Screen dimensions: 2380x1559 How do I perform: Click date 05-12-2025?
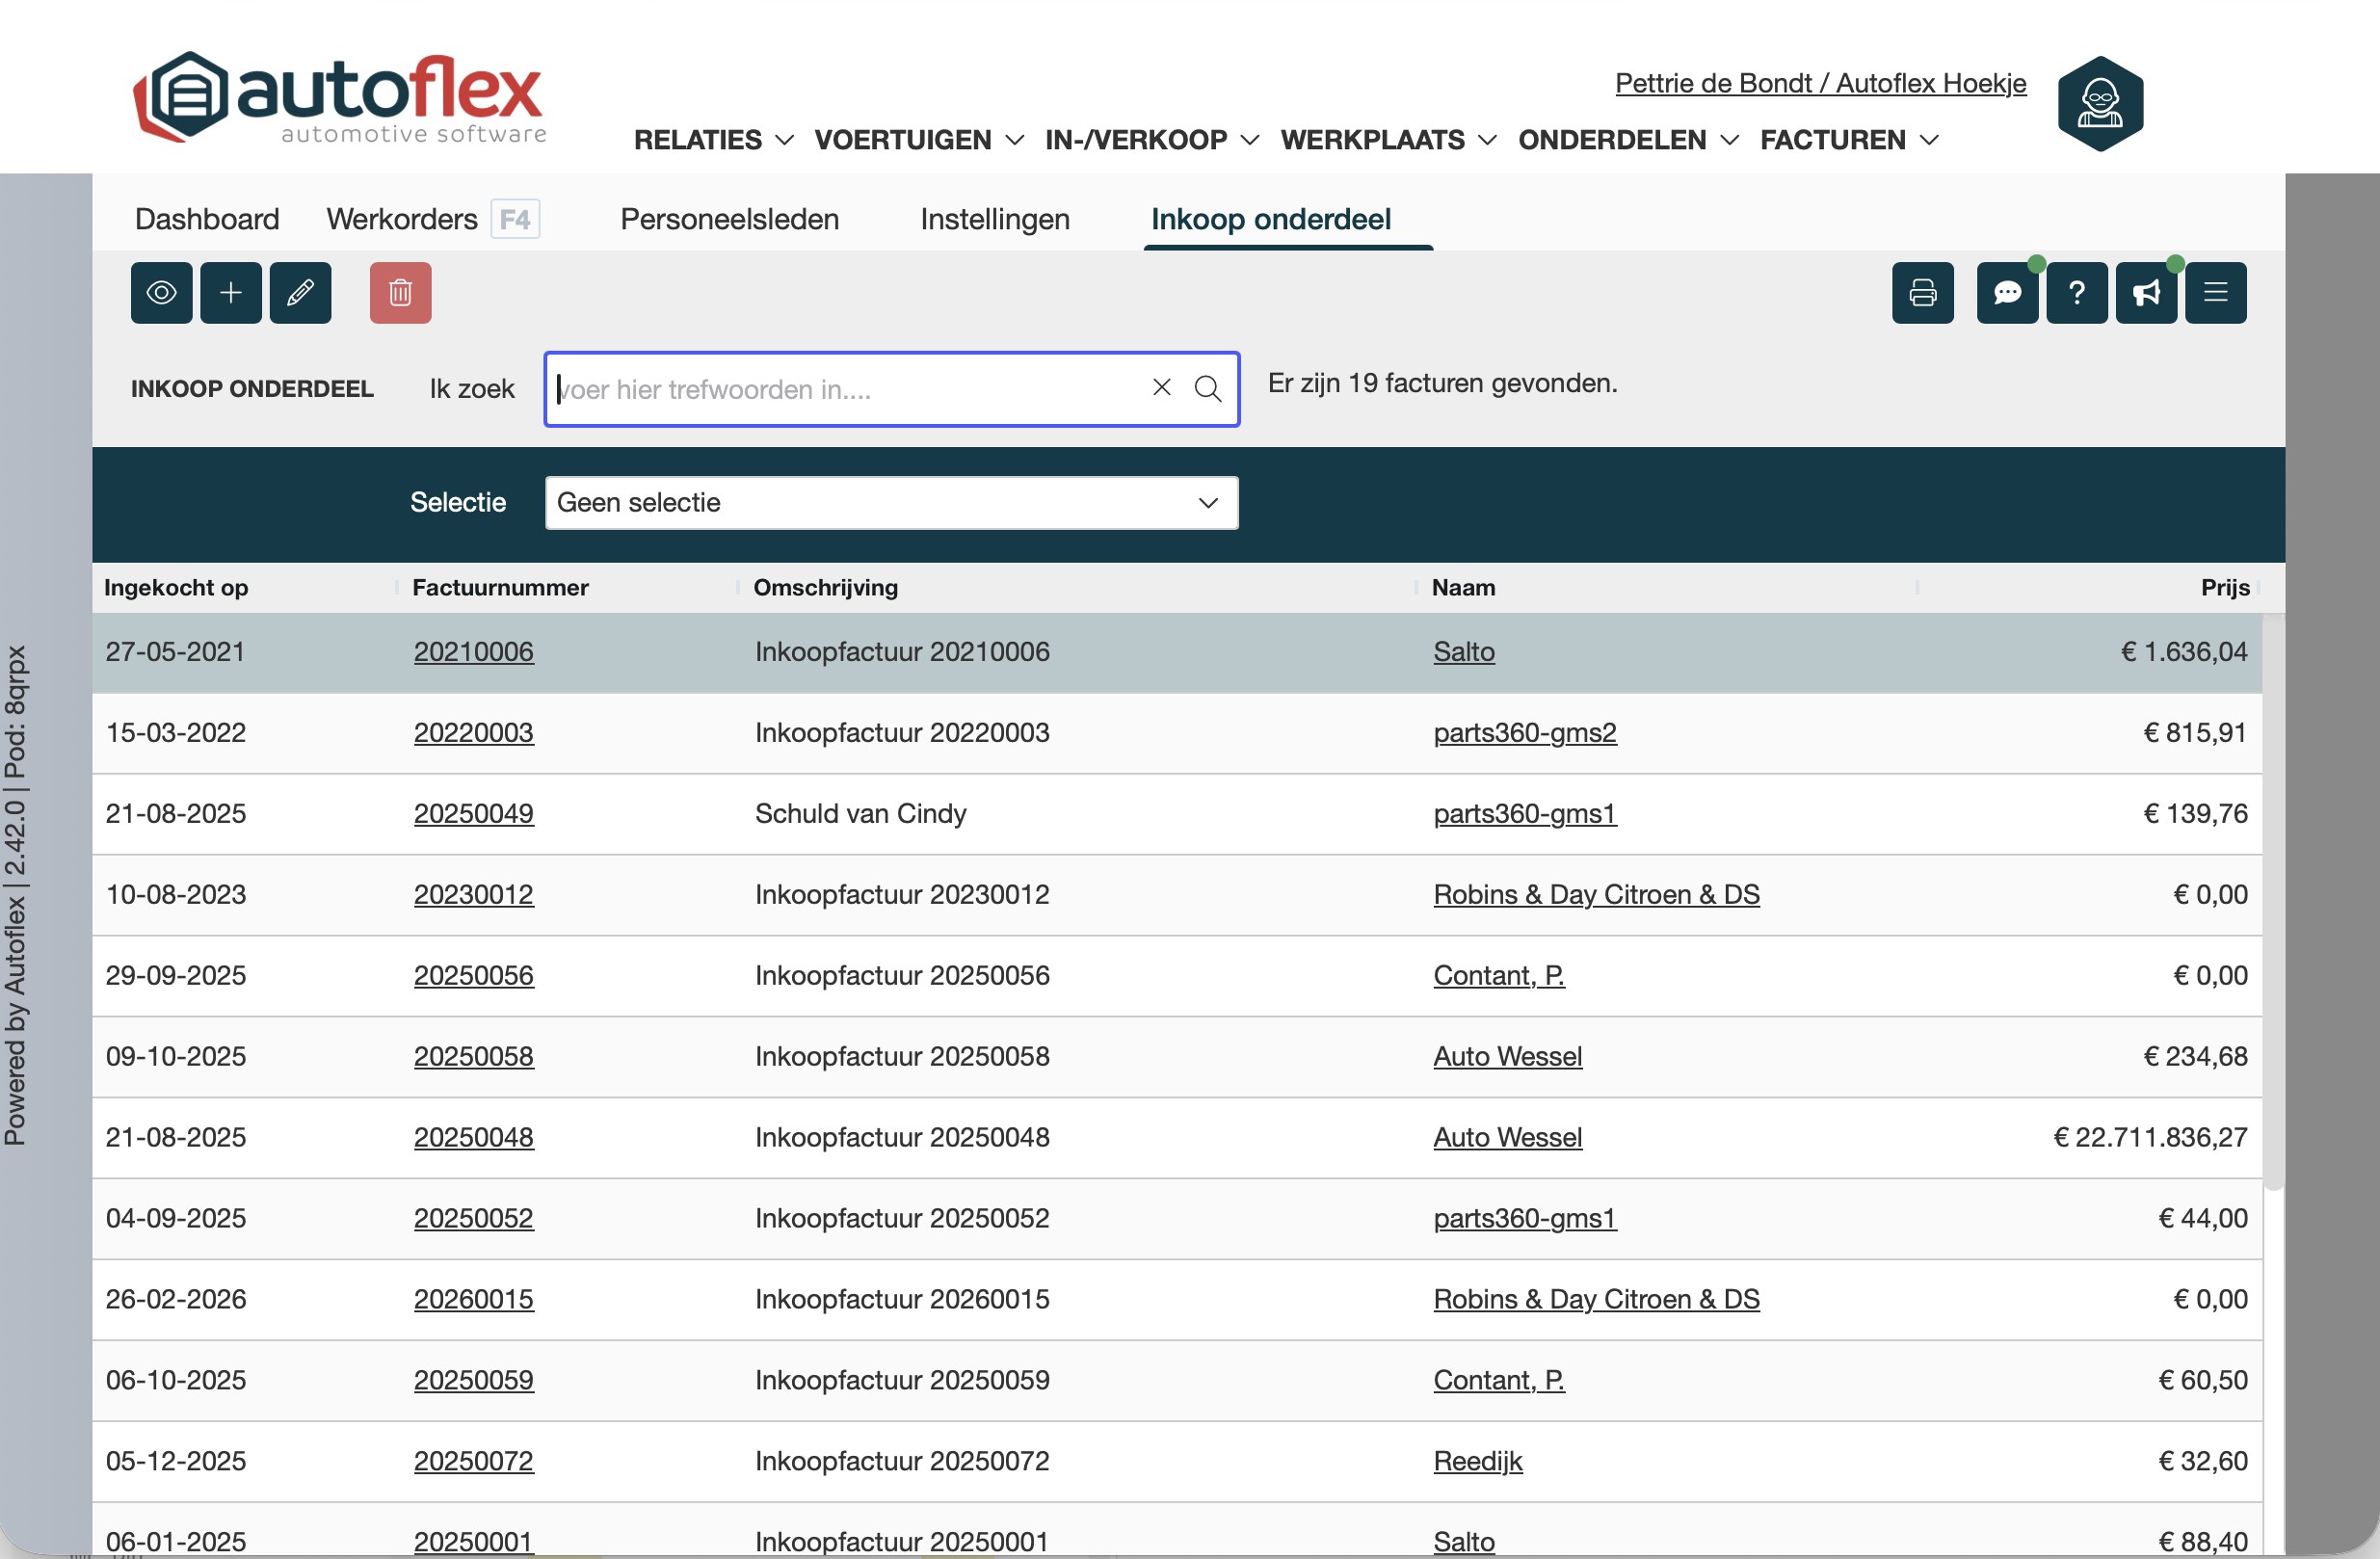(x=176, y=1462)
